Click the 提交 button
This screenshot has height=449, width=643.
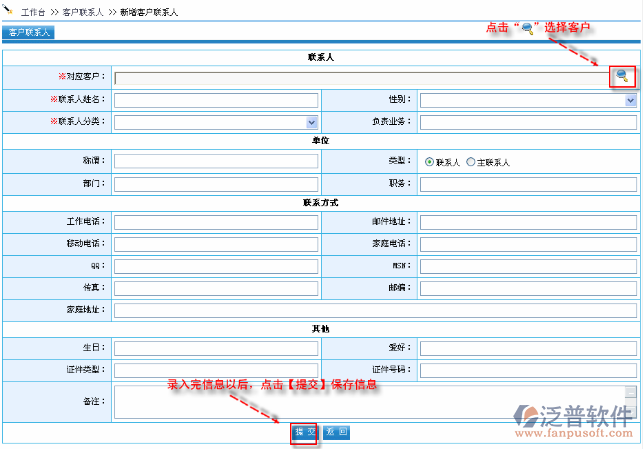click(305, 432)
